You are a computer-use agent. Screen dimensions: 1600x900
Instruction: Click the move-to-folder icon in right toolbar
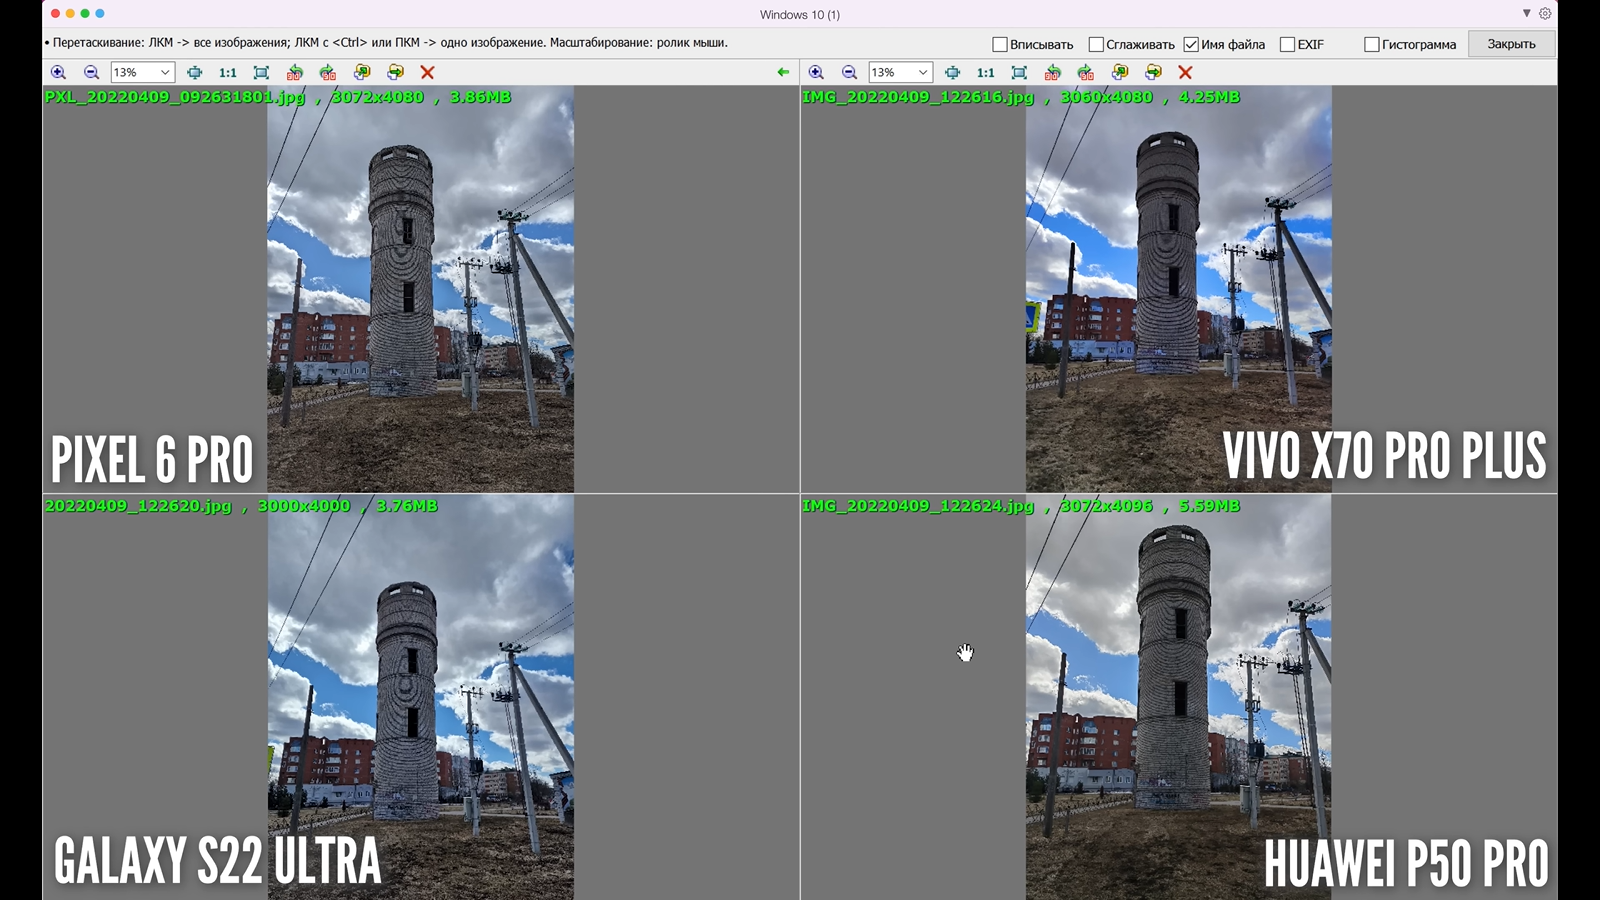click(1153, 72)
